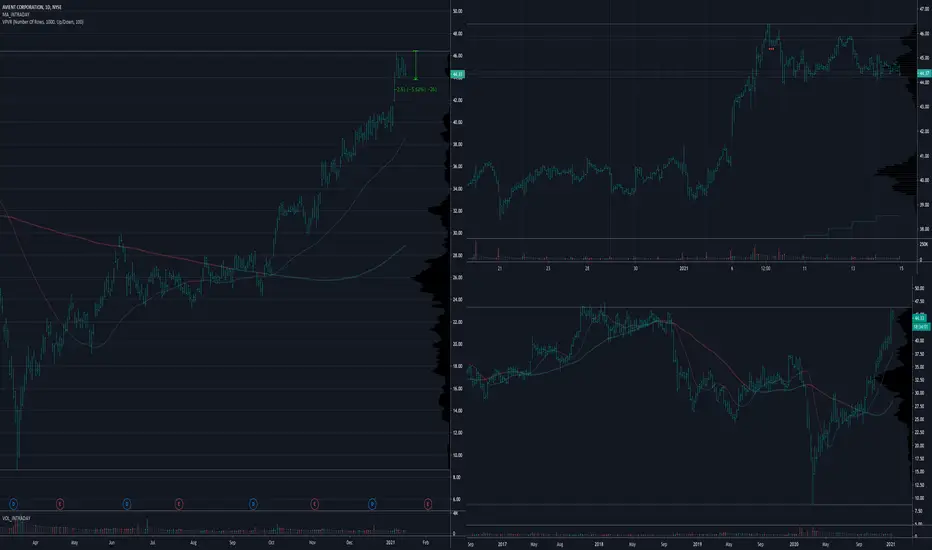Viewport: 932px width, 550px height.
Task: Click the 2021 label on the left chart time axis
Action: [x=390, y=542]
